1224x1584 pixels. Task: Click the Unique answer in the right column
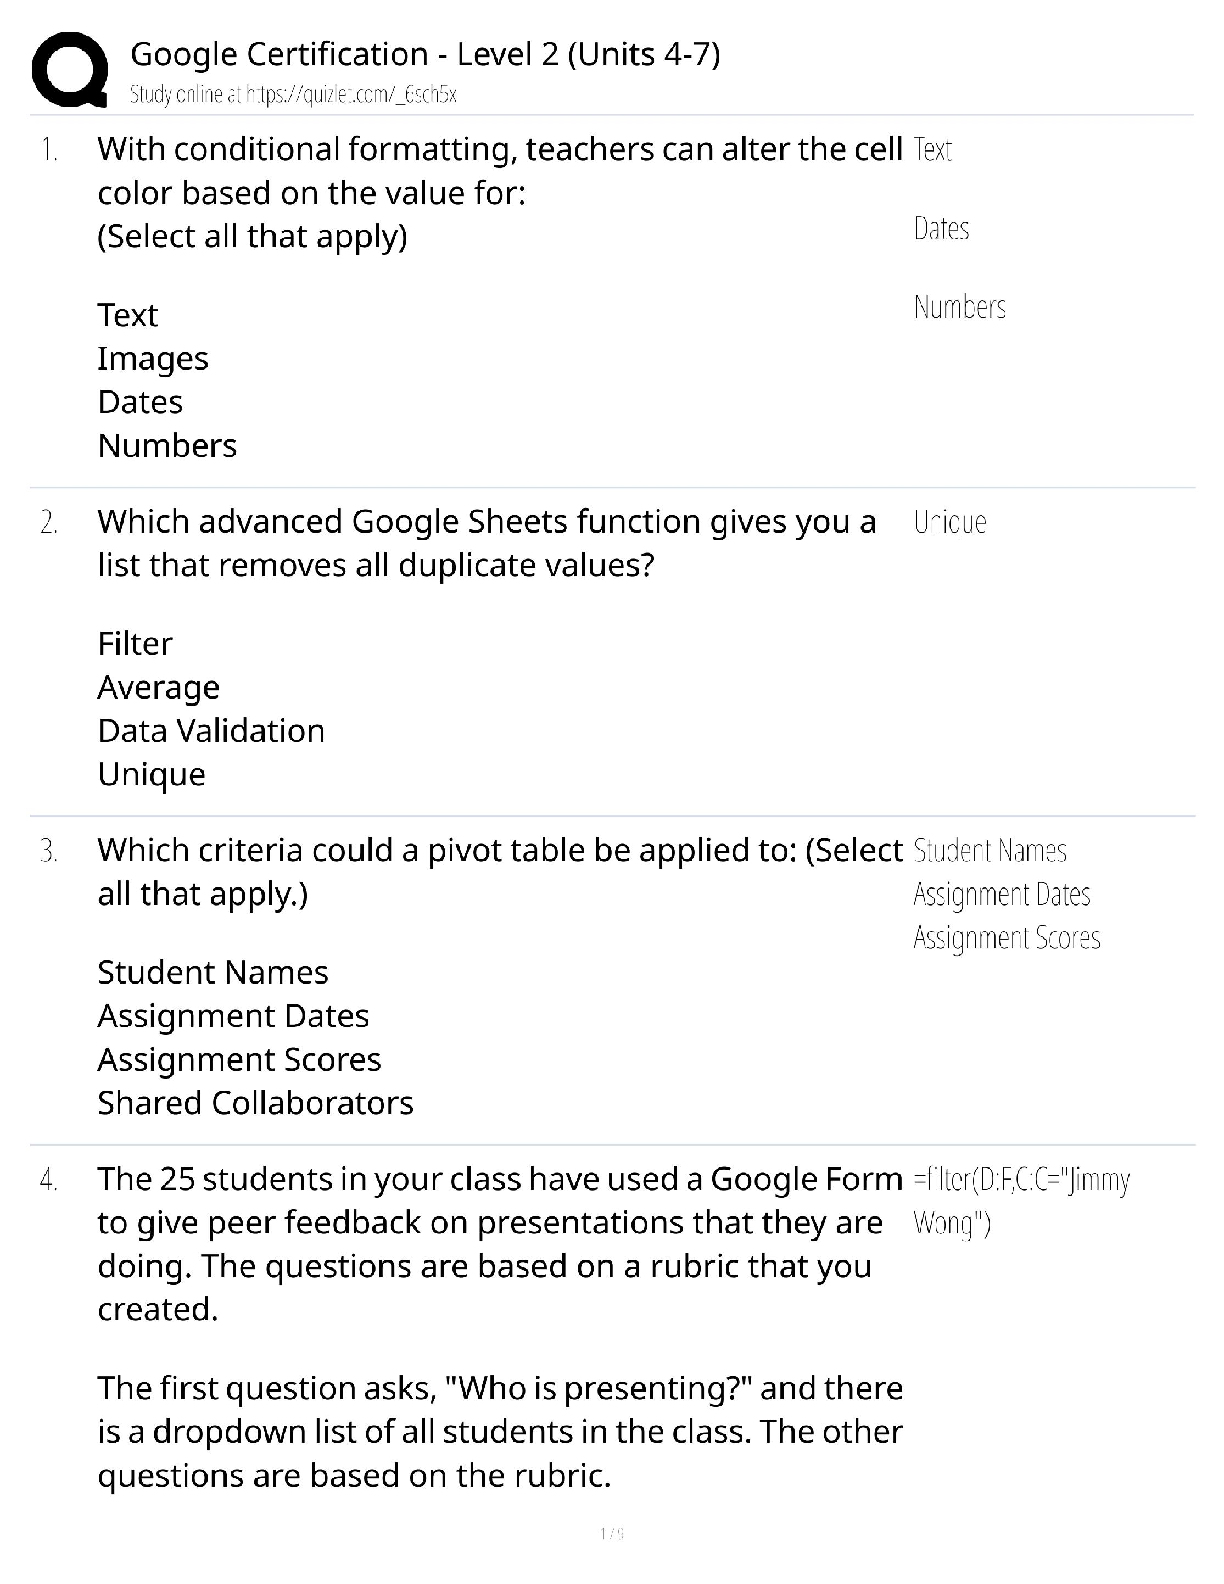tap(950, 522)
